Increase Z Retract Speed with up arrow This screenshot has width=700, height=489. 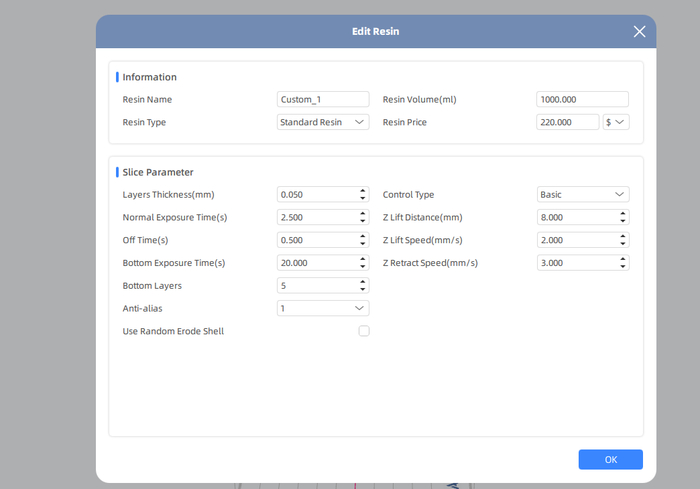coord(623,259)
